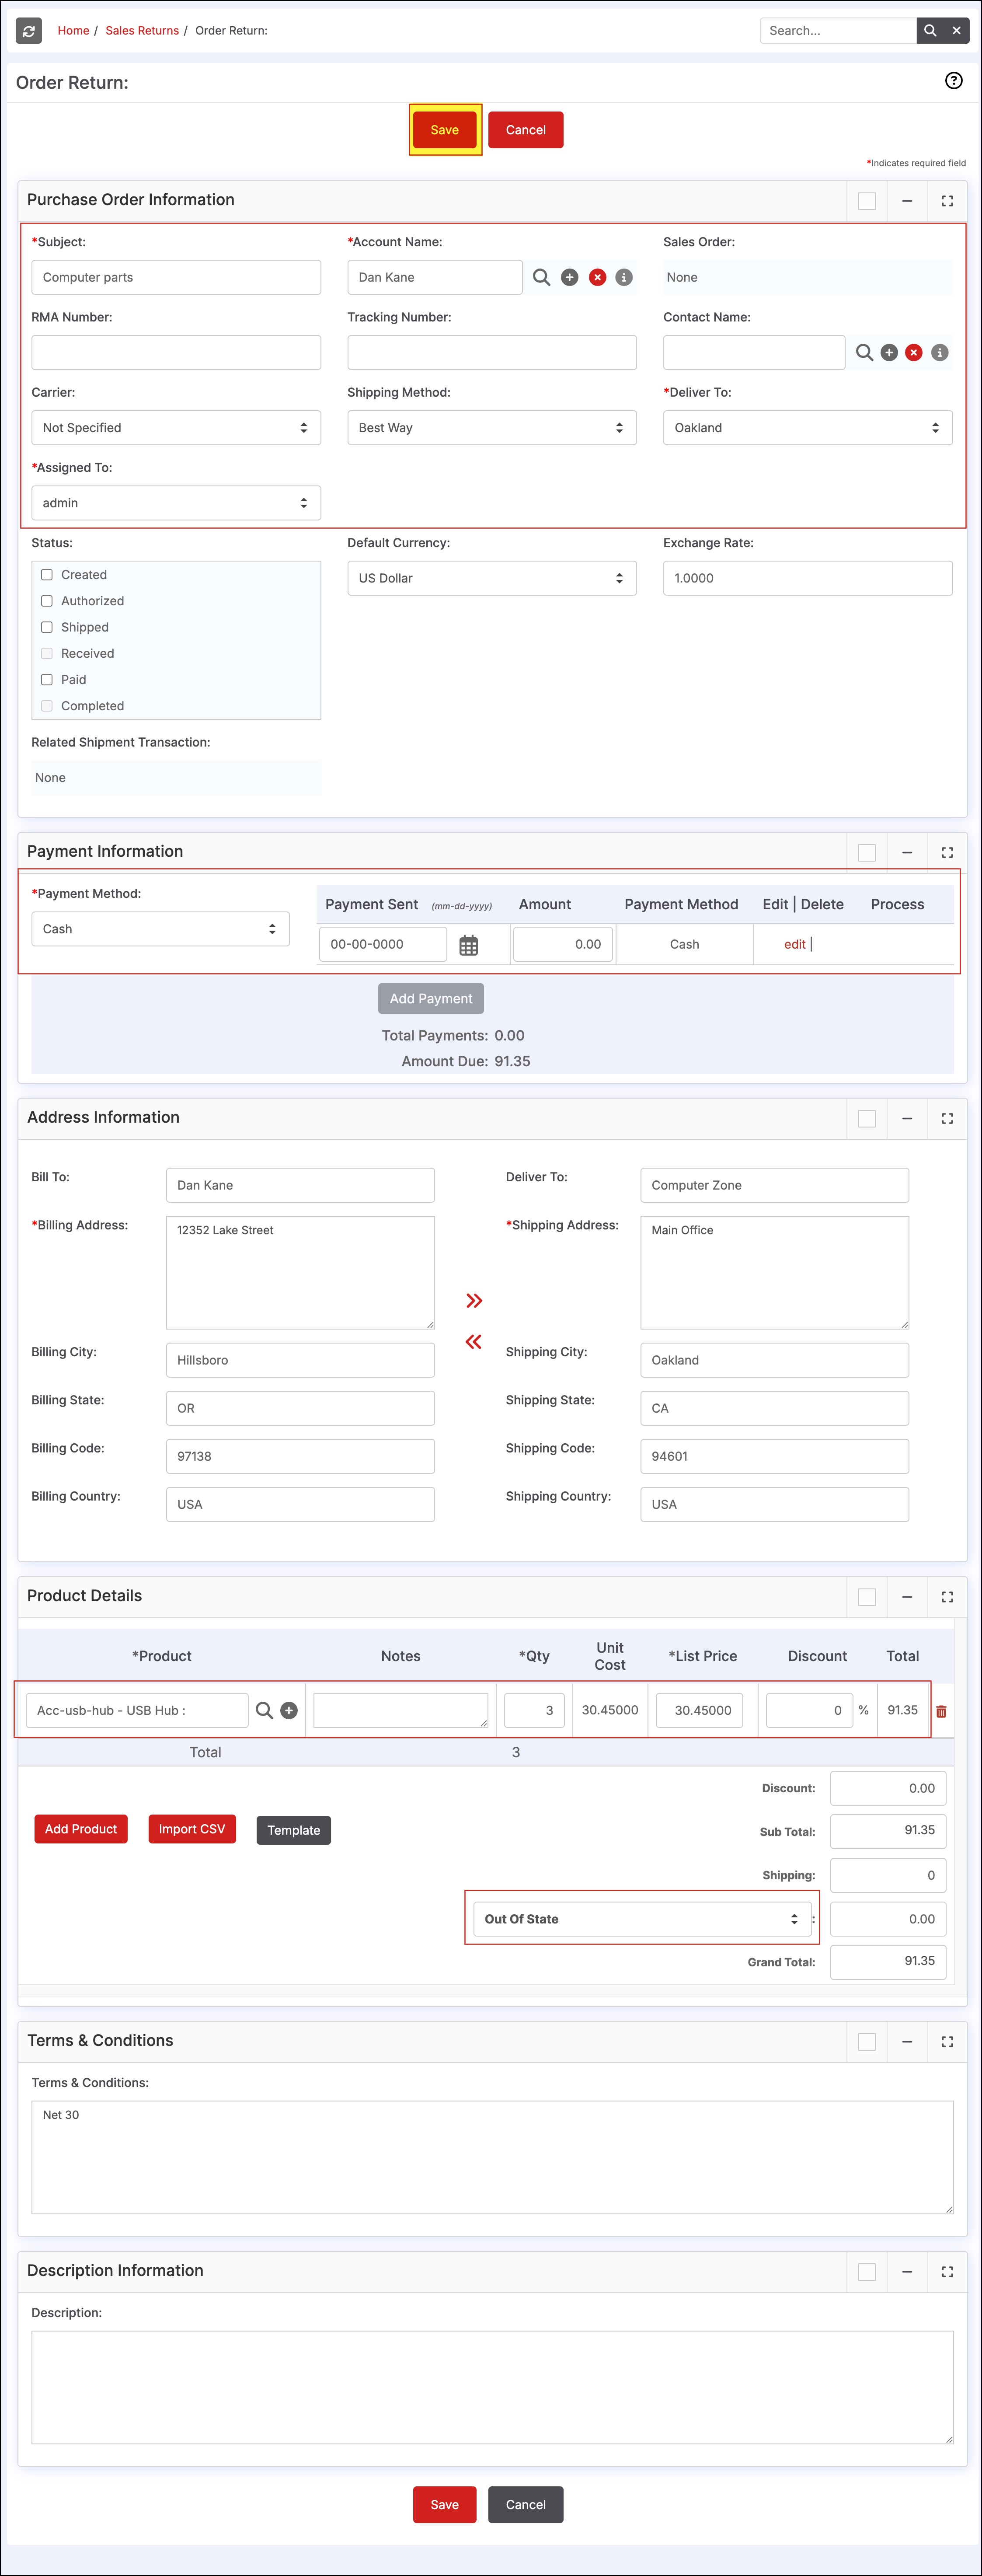
Task: View contact info with Contact Name info icon
Action: tap(940, 353)
